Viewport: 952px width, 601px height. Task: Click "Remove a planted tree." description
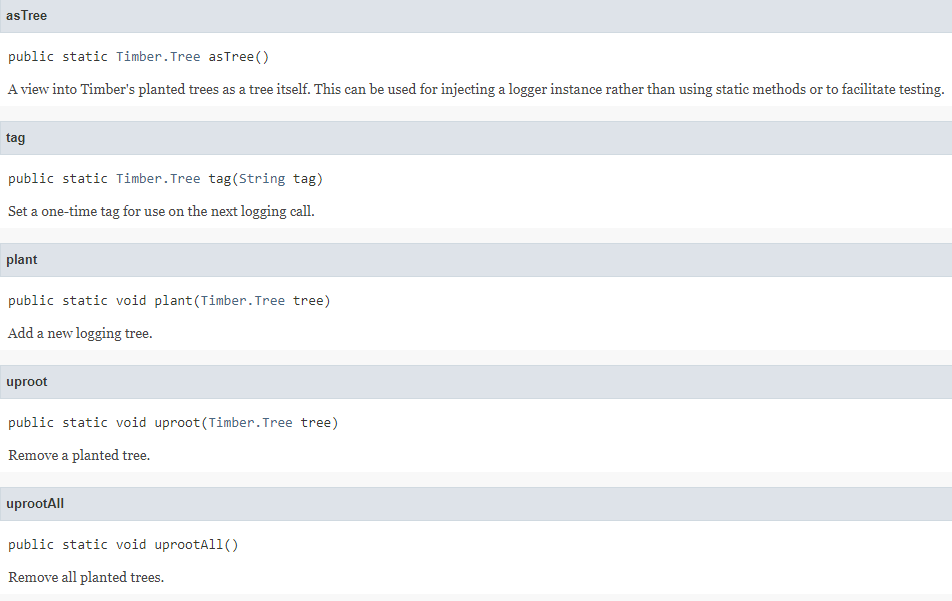coord(79,456)
